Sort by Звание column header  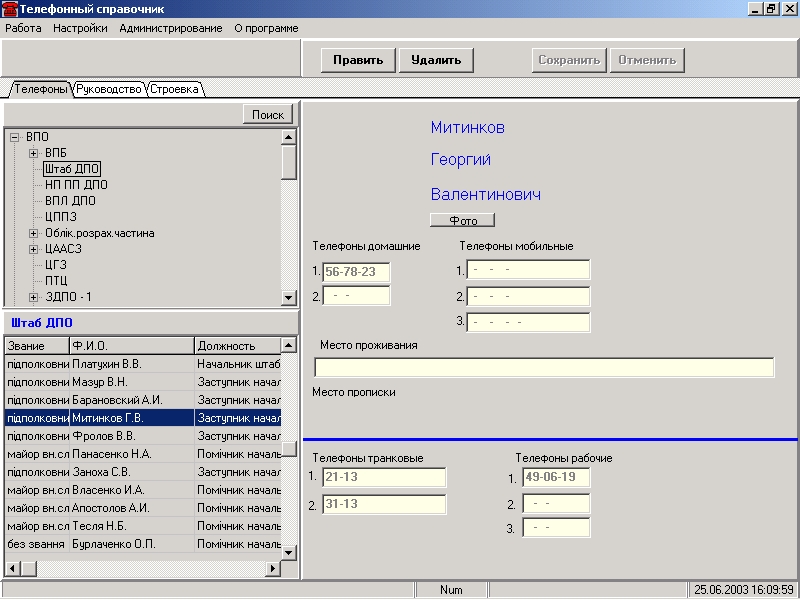(x=37, y=345)
